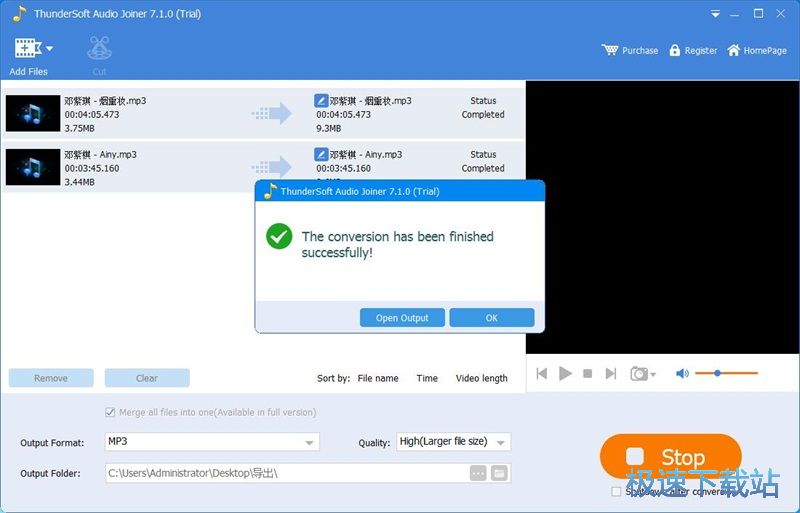Click the dialog success checkmark icon

tap(279, 236)
